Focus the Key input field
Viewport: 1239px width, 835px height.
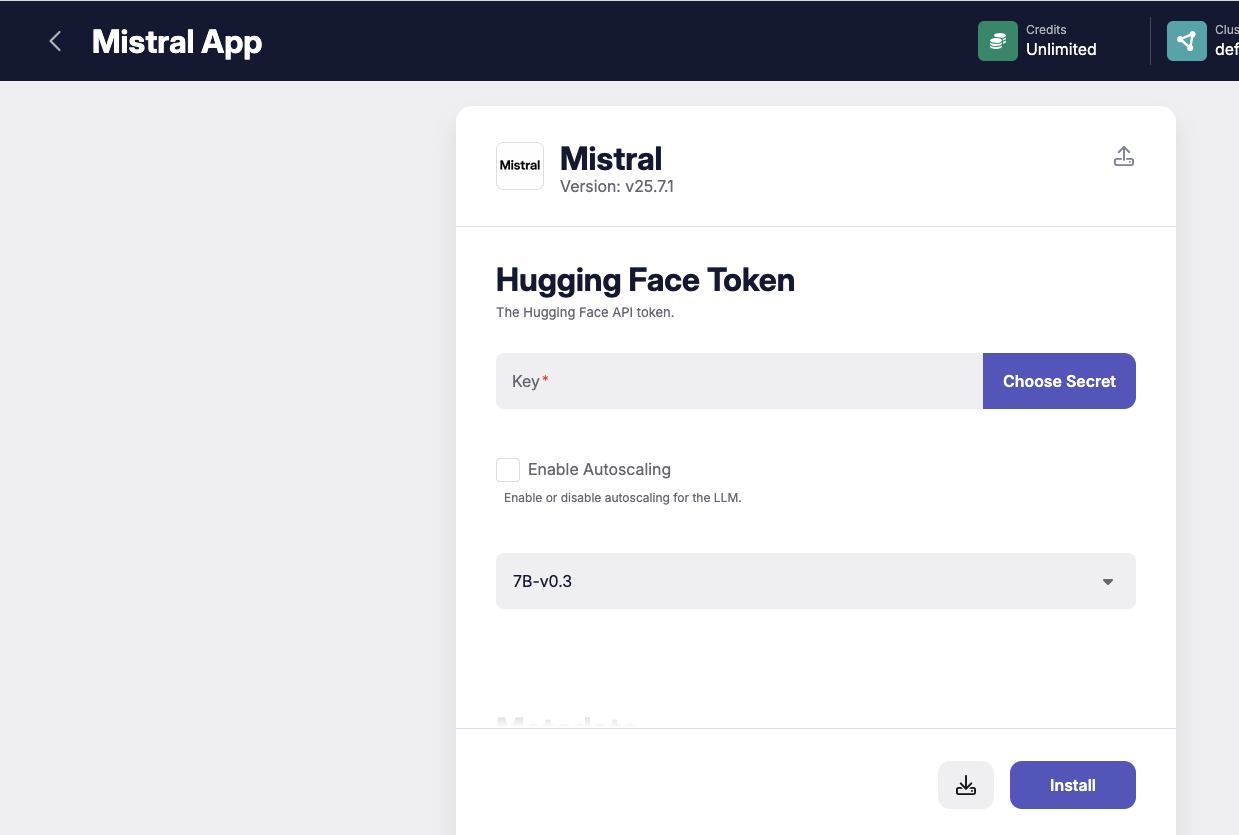(x=740, y=381)
